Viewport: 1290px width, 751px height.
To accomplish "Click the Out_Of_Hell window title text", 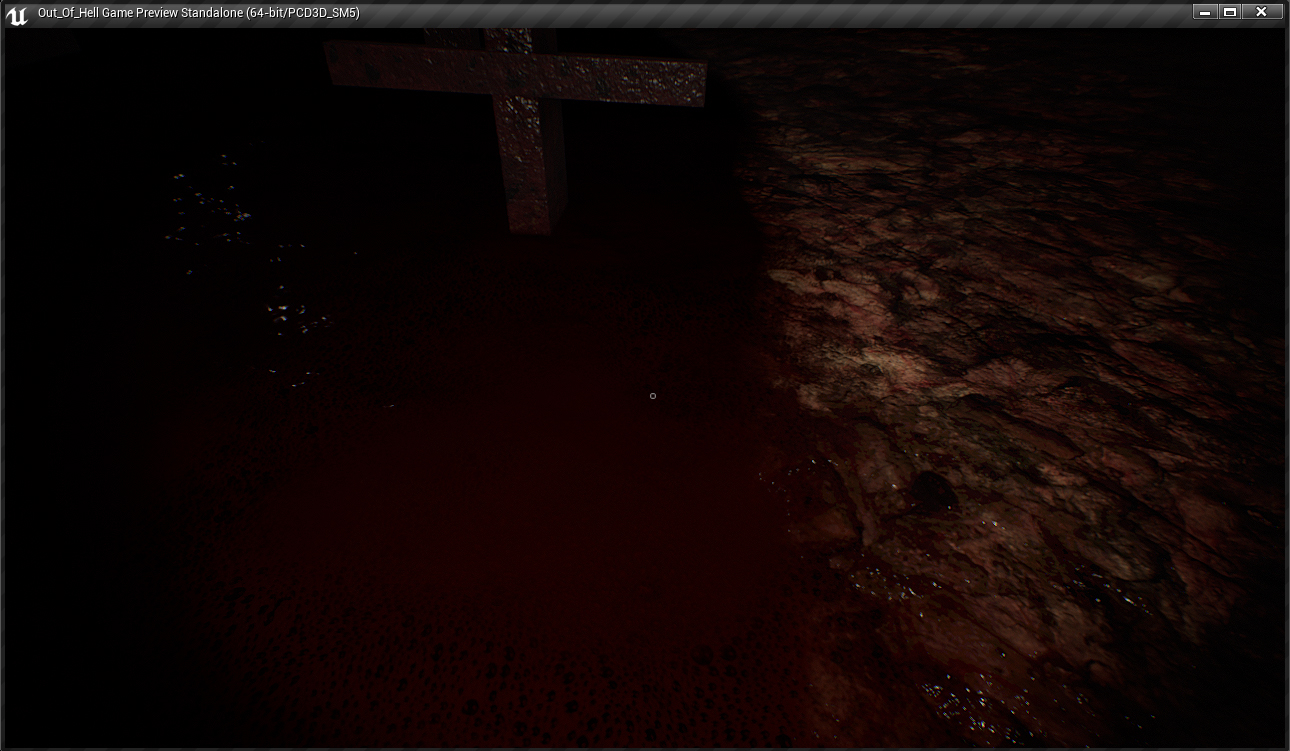I will click(198, 13).
